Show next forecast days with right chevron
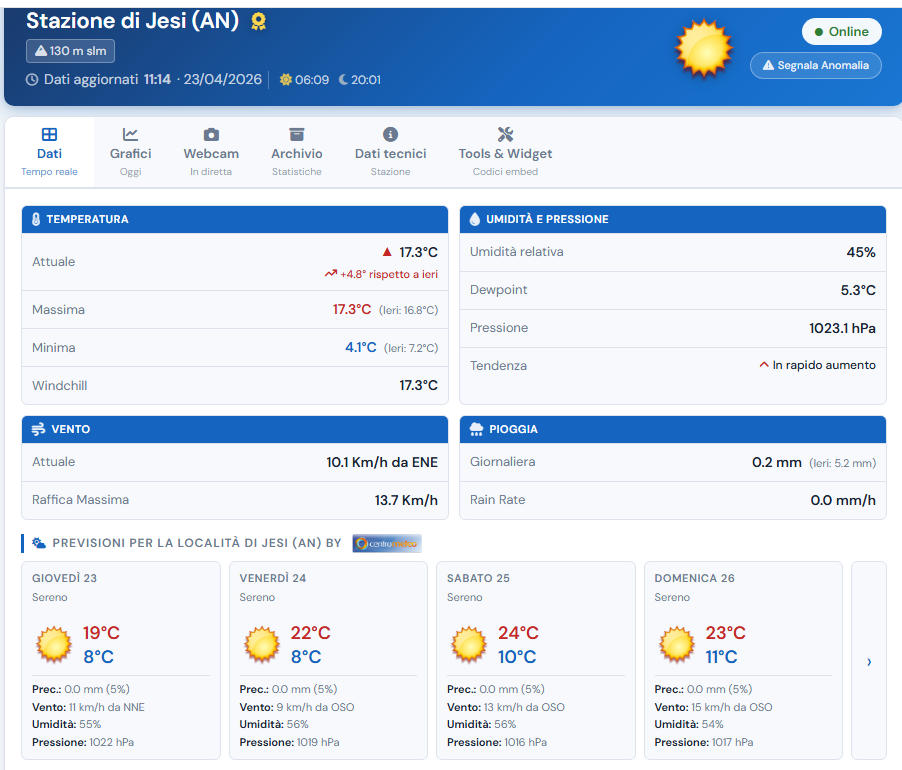This screenshot has width=902, height=770. click(x=868, y=661)
